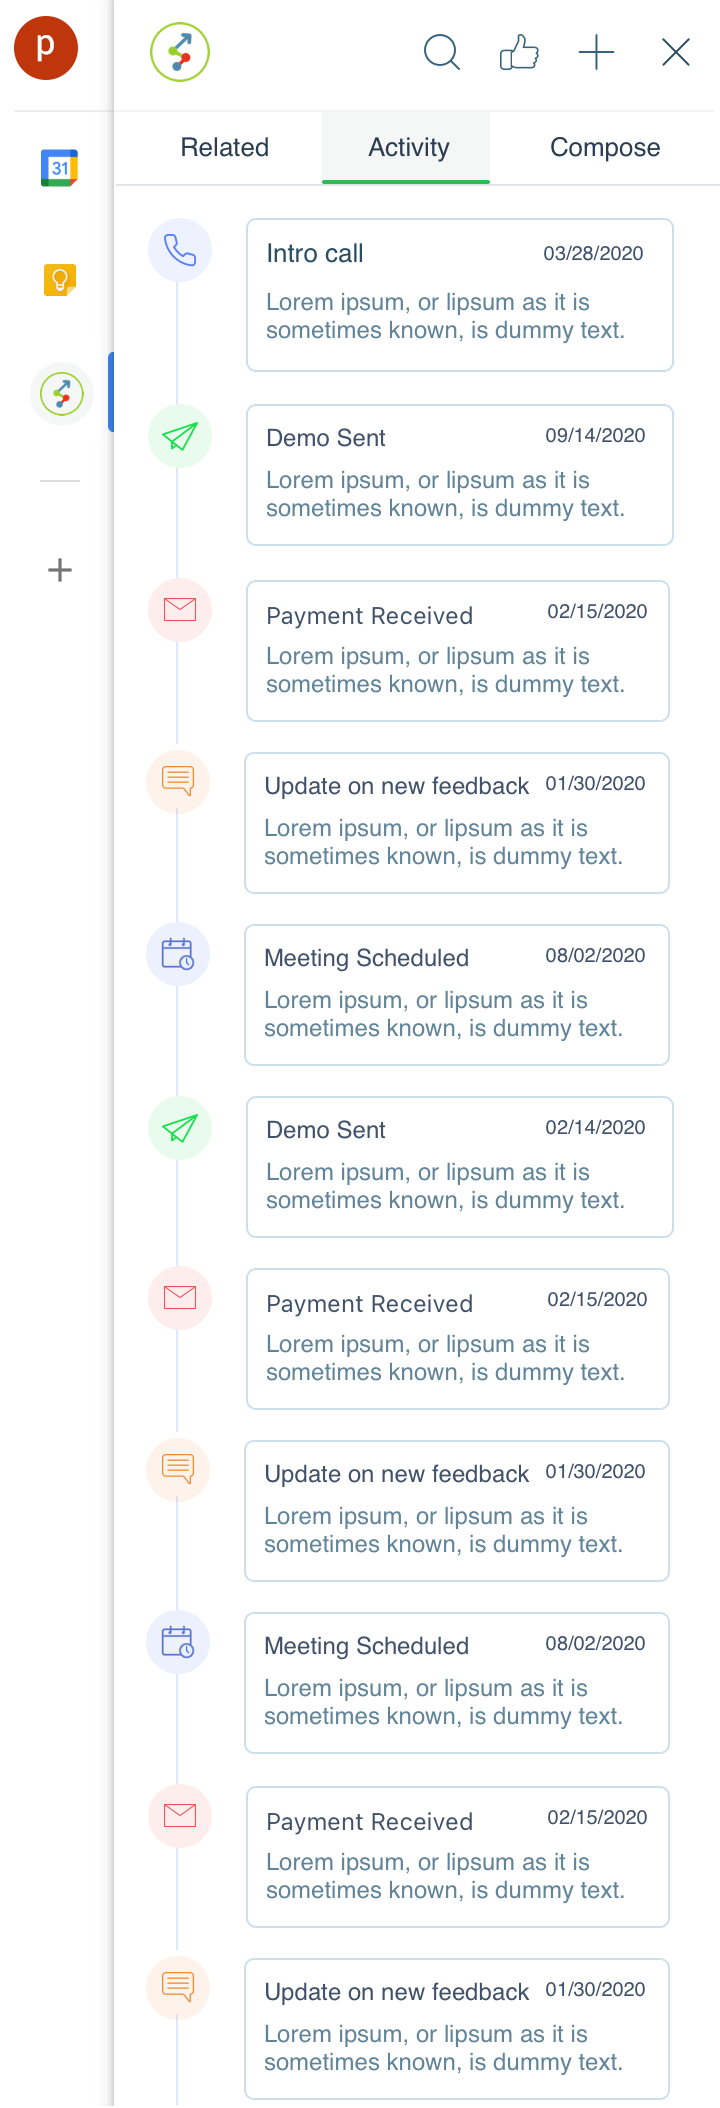Click the phone icon for Intro call
This screenshot has width=720, height=2108.
pyautogui.click(x=180, y=250)
